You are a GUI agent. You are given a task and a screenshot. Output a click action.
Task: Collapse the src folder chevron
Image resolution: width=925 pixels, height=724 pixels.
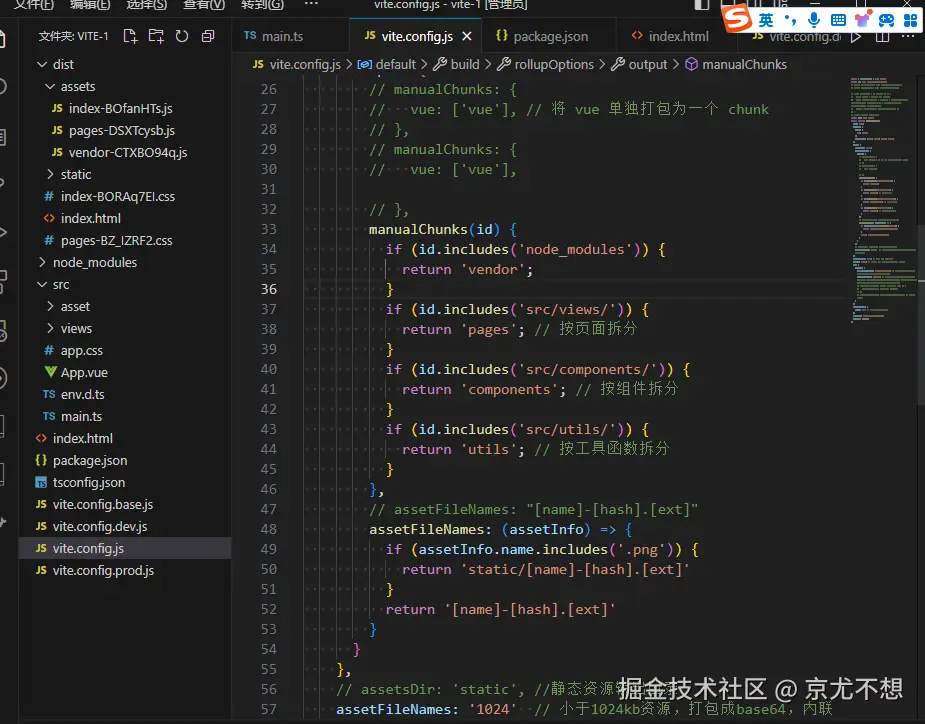pos(42,284)
